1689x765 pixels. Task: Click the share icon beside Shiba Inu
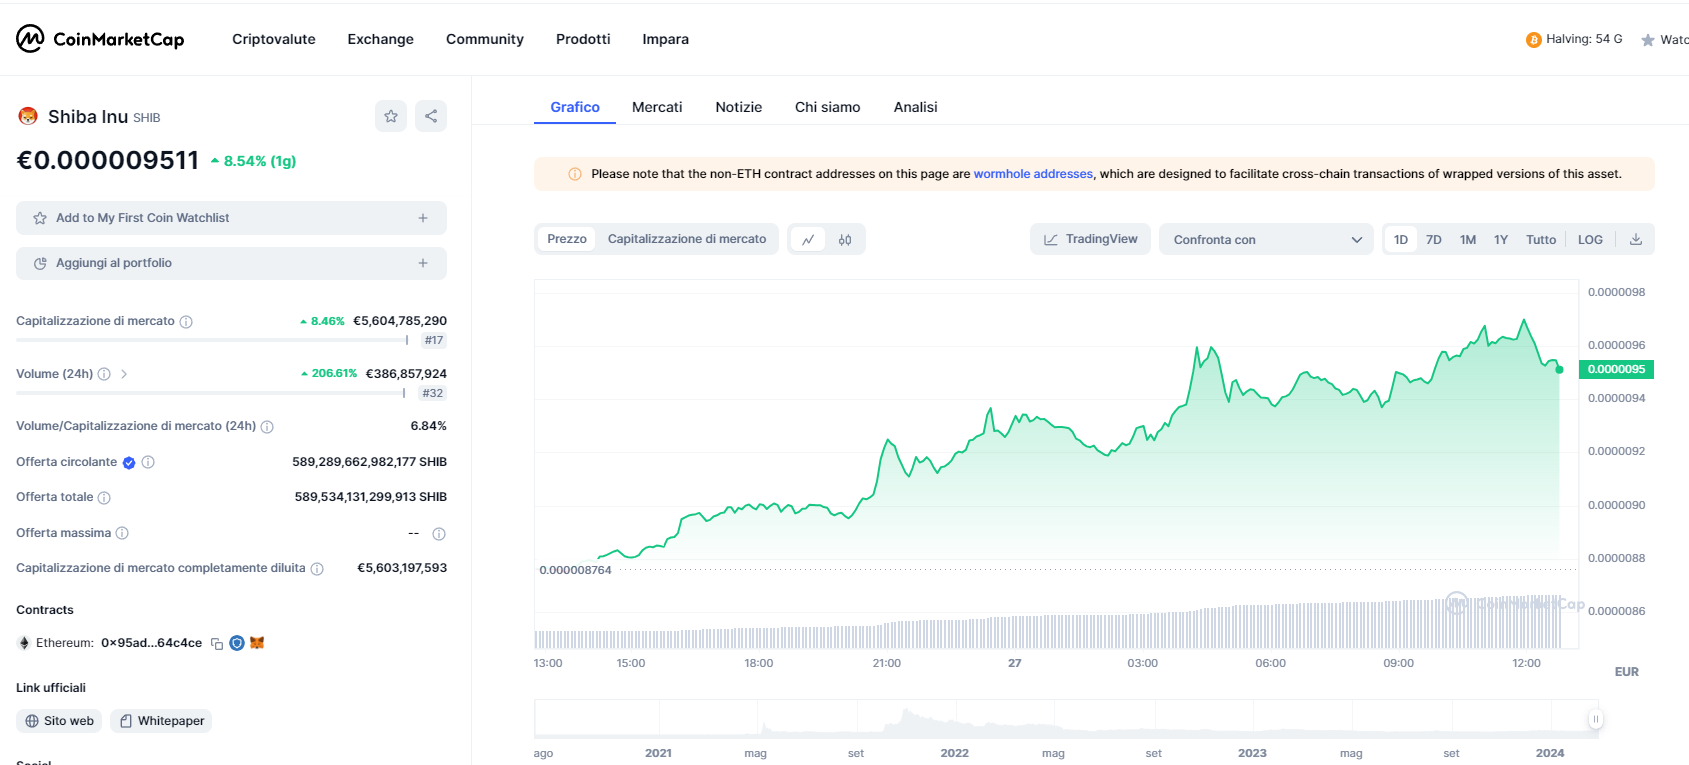431,116
